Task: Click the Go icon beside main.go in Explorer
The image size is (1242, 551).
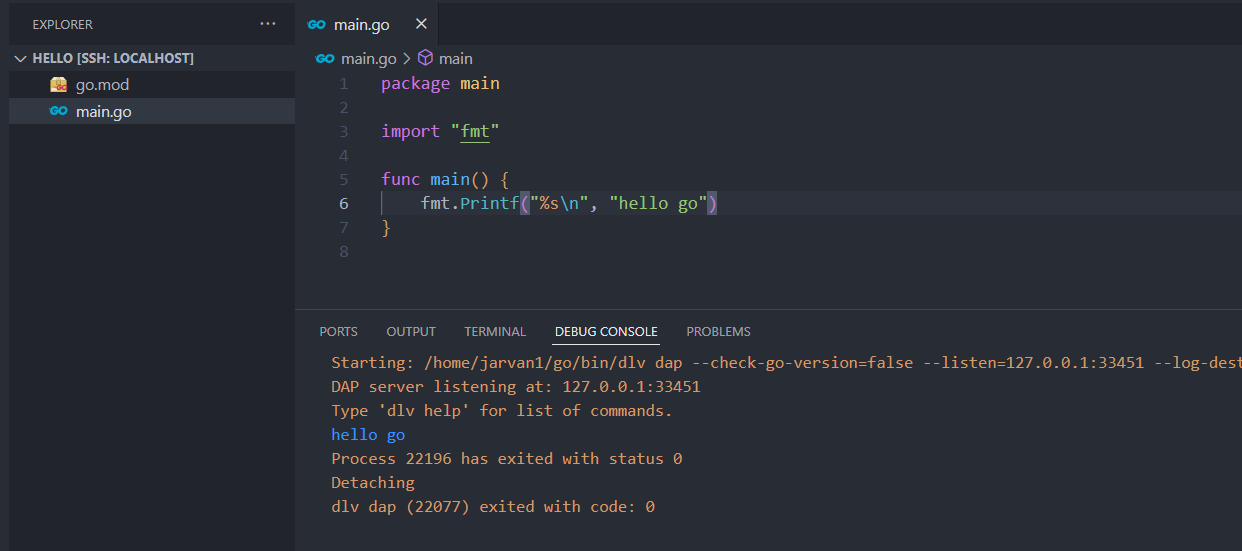Action: [59, 111]
